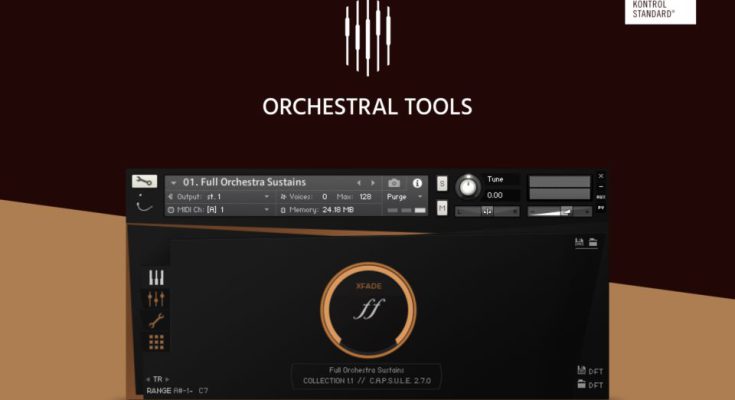Toggle the Solo S button
735x400 pixels.
[442, 183]
